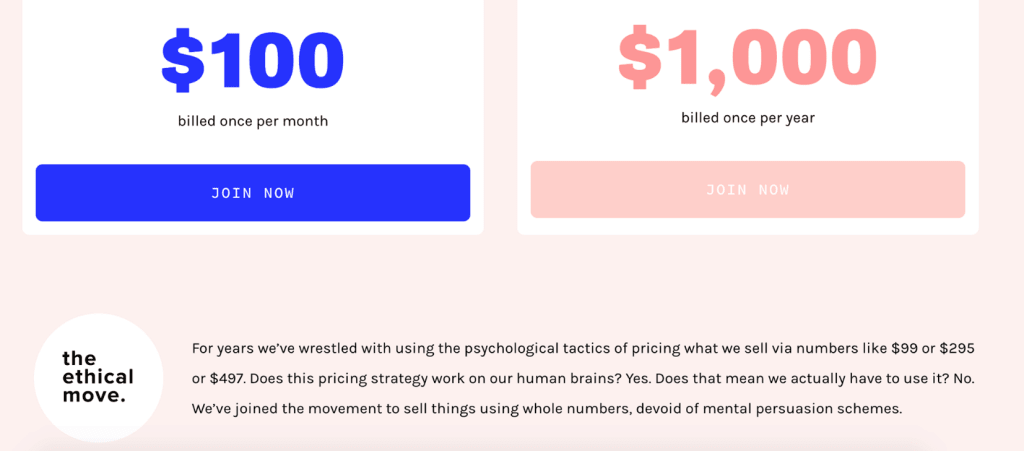Image resolution: width=1024 pixels, height=451 pixels.
Task: Click the $100 price heading
Action: [253, 60]
